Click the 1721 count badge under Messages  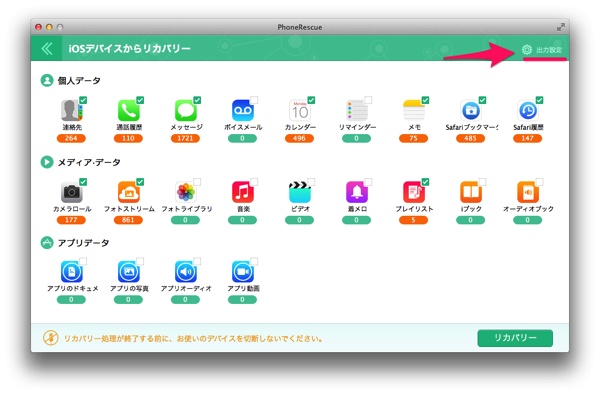coord(185,138)
